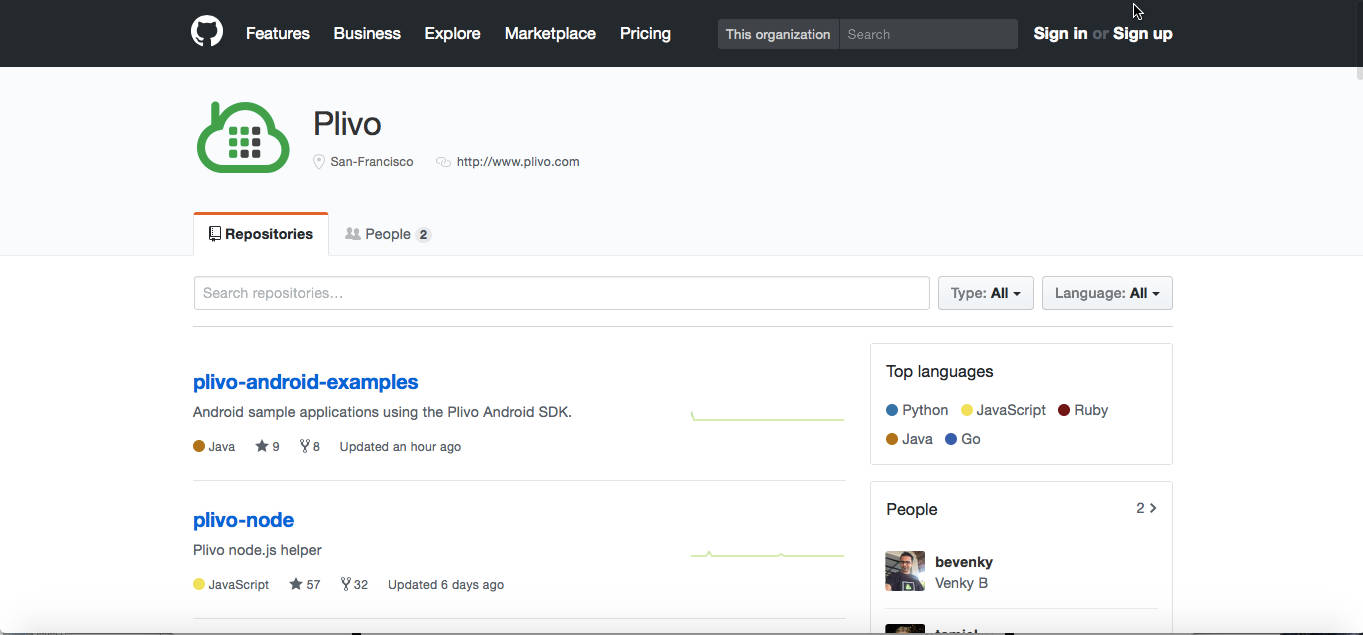The image size is (1363, 635).
Task: Click the Search repositories input field
Action: tap(560, 293)
